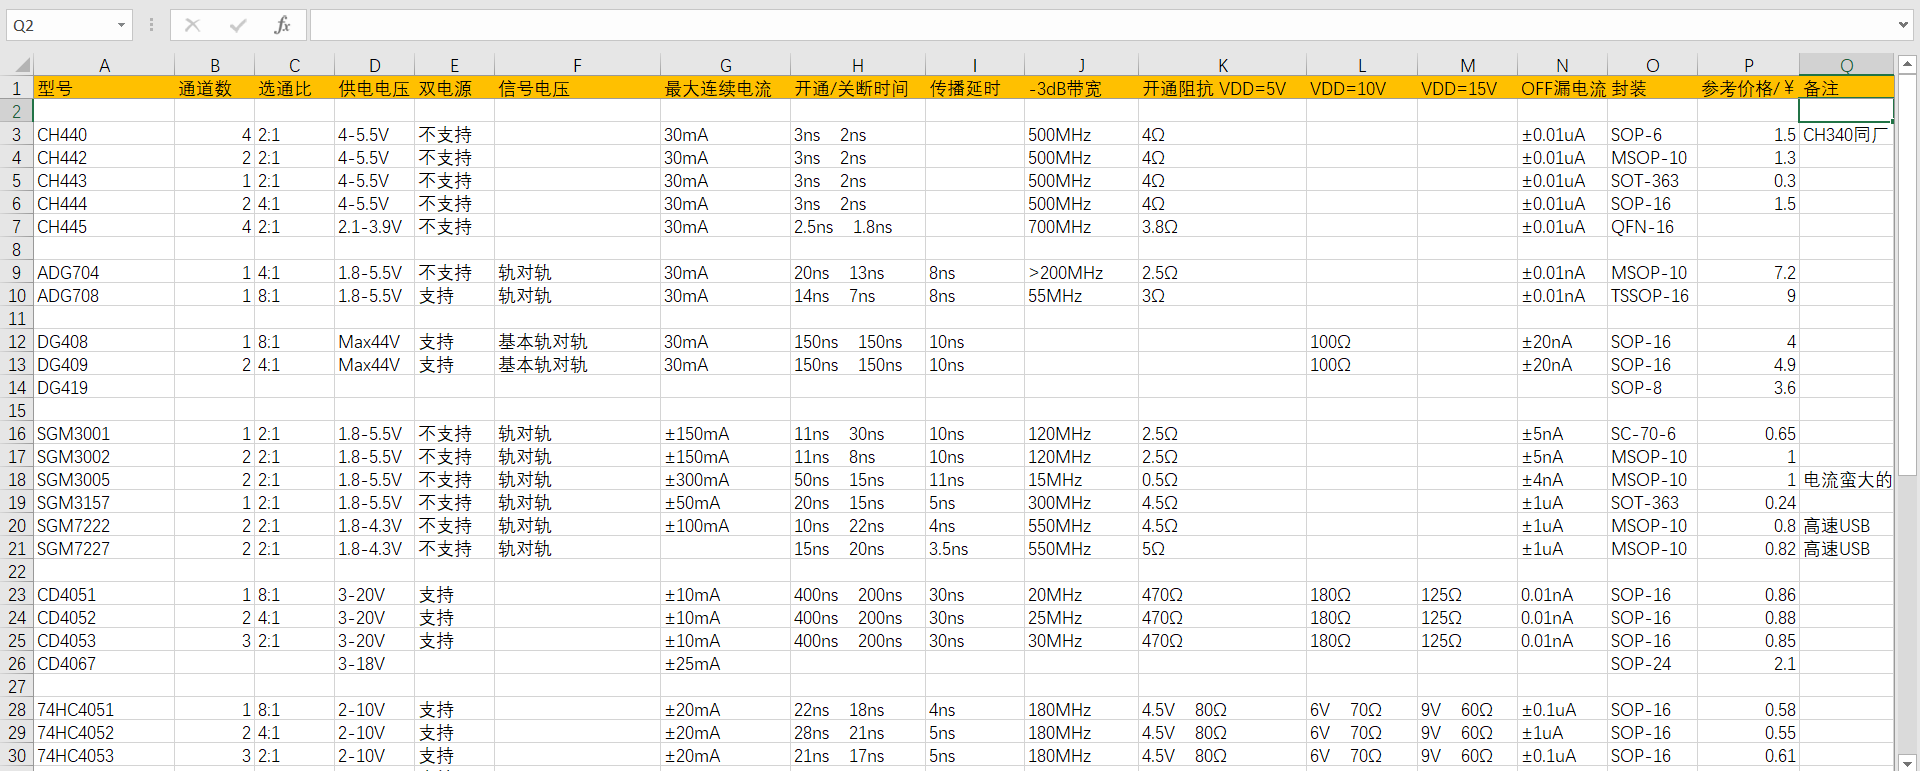Click cell QFN-16 package
Image resolution: width=1920 pixels, height=771 pixels.
1652,226
